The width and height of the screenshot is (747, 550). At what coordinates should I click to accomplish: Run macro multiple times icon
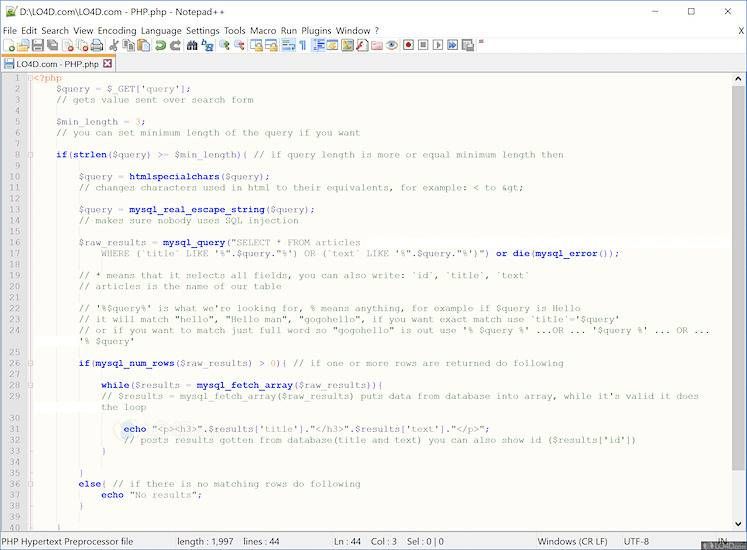(453, 45)
